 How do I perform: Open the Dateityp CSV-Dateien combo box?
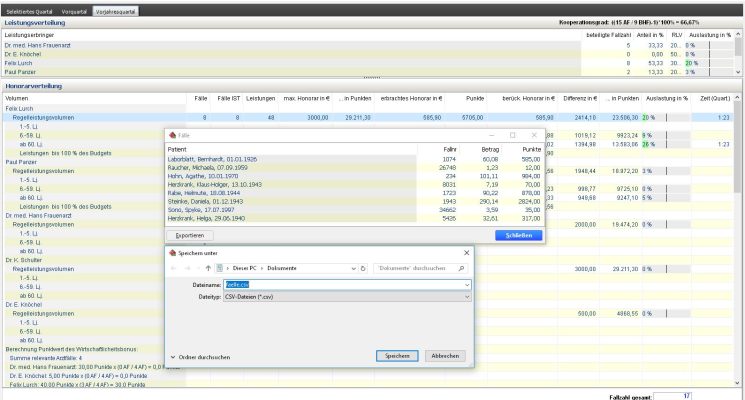coord(347,297)
